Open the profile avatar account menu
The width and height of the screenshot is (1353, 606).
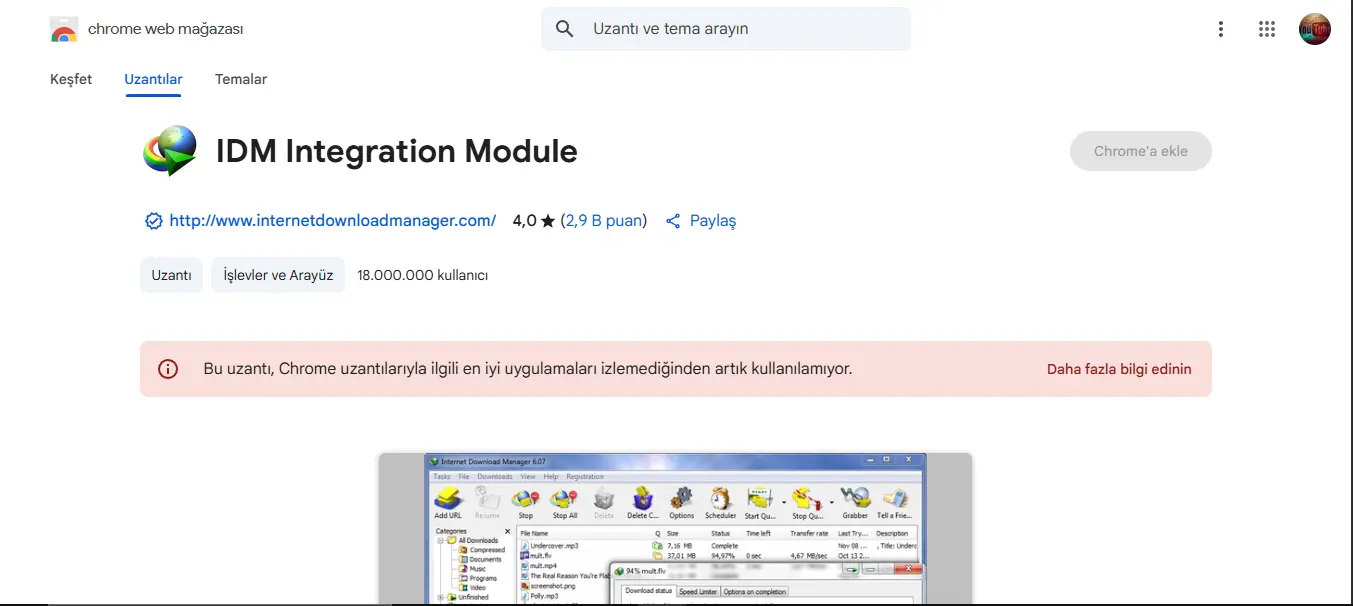point(1315,29)
